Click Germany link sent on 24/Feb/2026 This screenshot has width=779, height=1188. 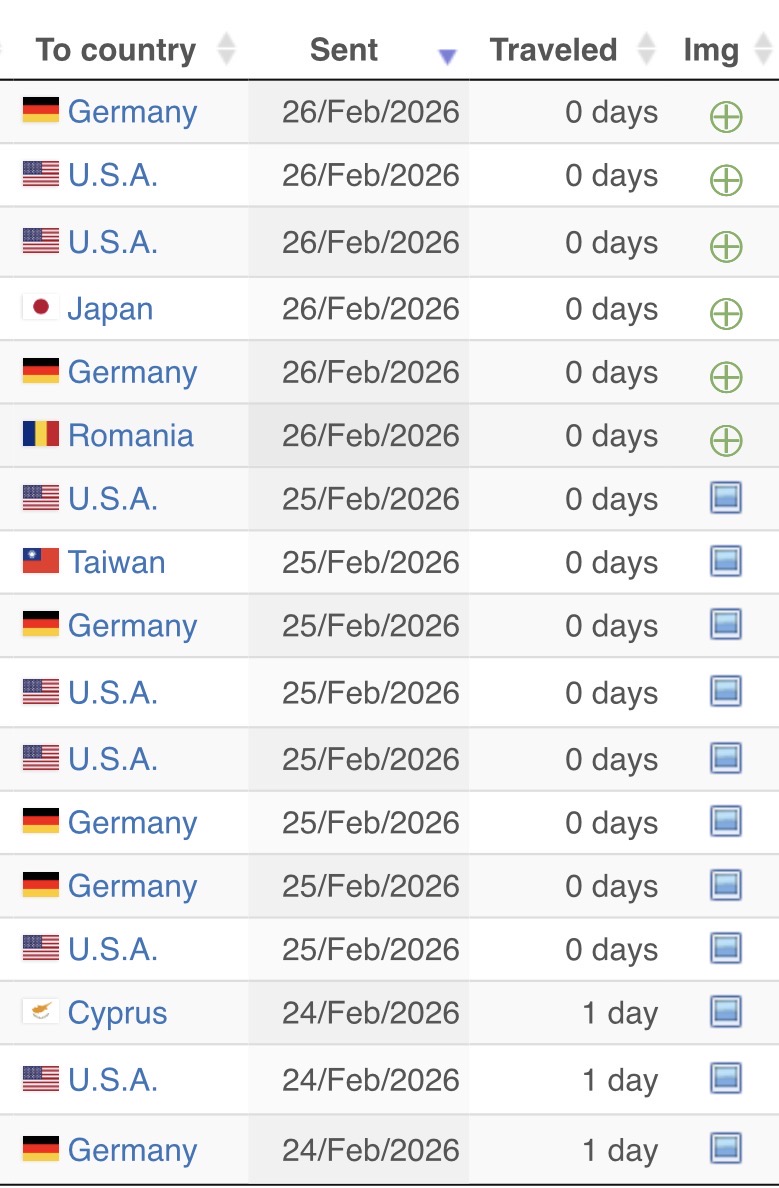(x=133, y=1150)
